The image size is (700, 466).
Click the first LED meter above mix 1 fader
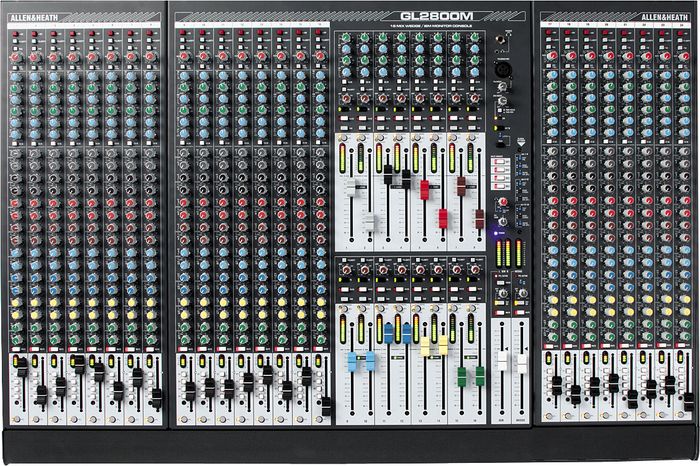coord(342,158)
